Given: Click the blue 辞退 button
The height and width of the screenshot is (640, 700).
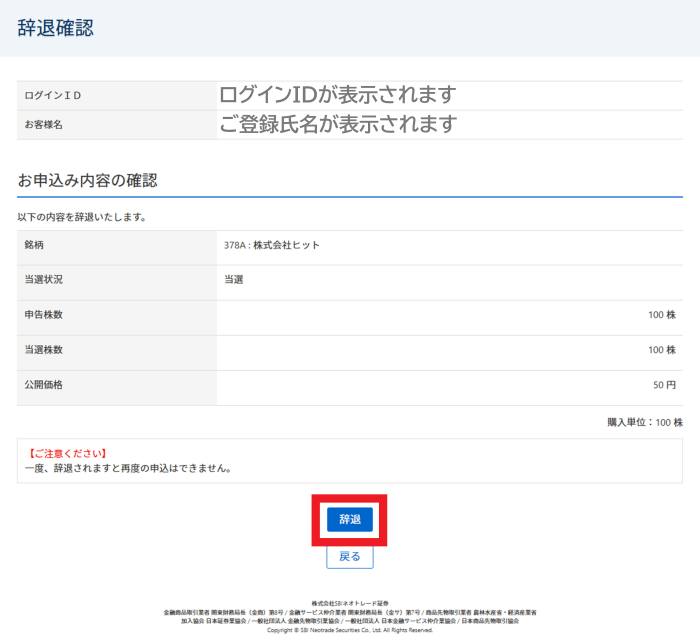Looking at the screenshot, I should [349, 519].
